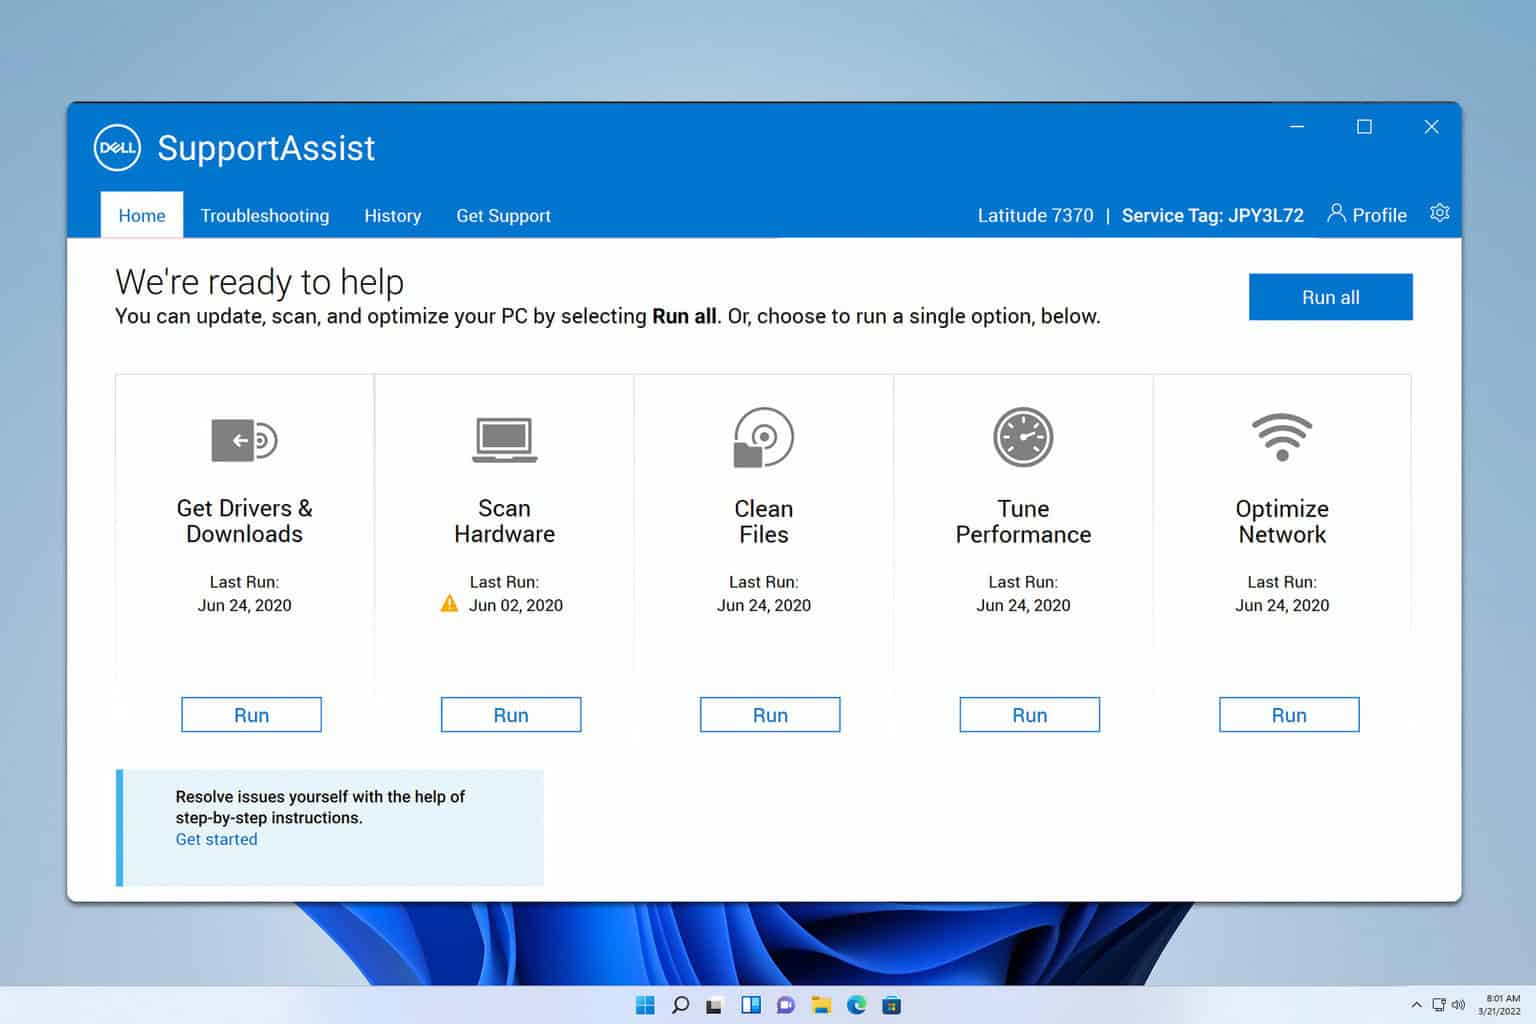Click the Run all button

(1330, 297)
